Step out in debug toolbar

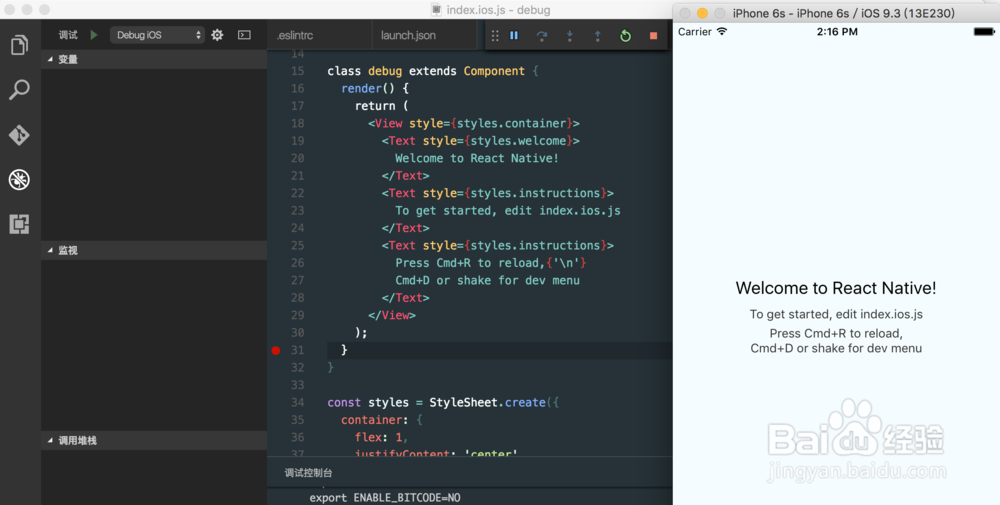(598, 36)
